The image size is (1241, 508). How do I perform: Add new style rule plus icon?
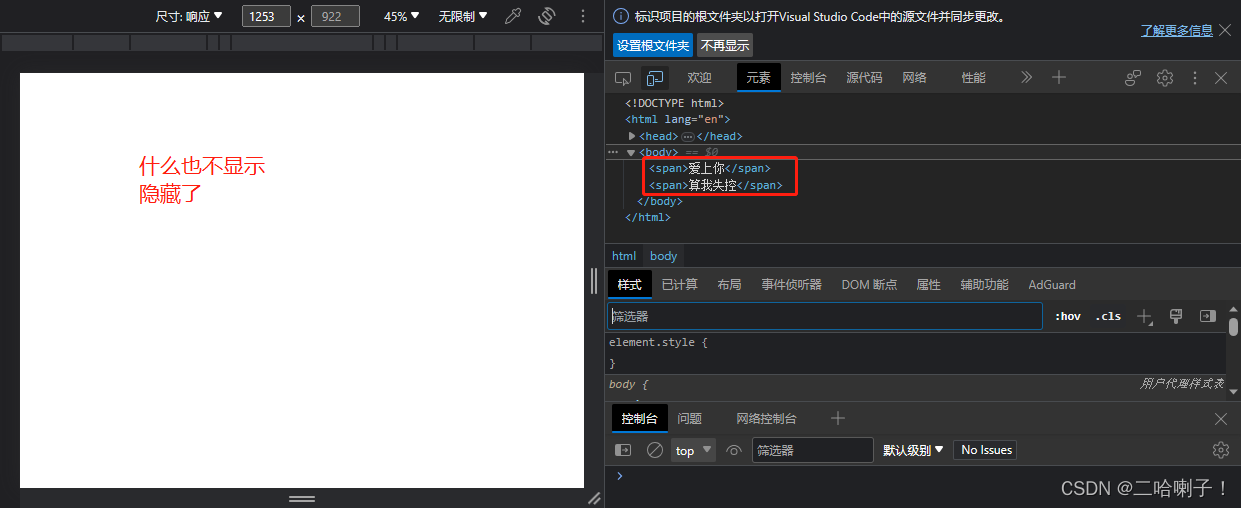(1145, 317)
